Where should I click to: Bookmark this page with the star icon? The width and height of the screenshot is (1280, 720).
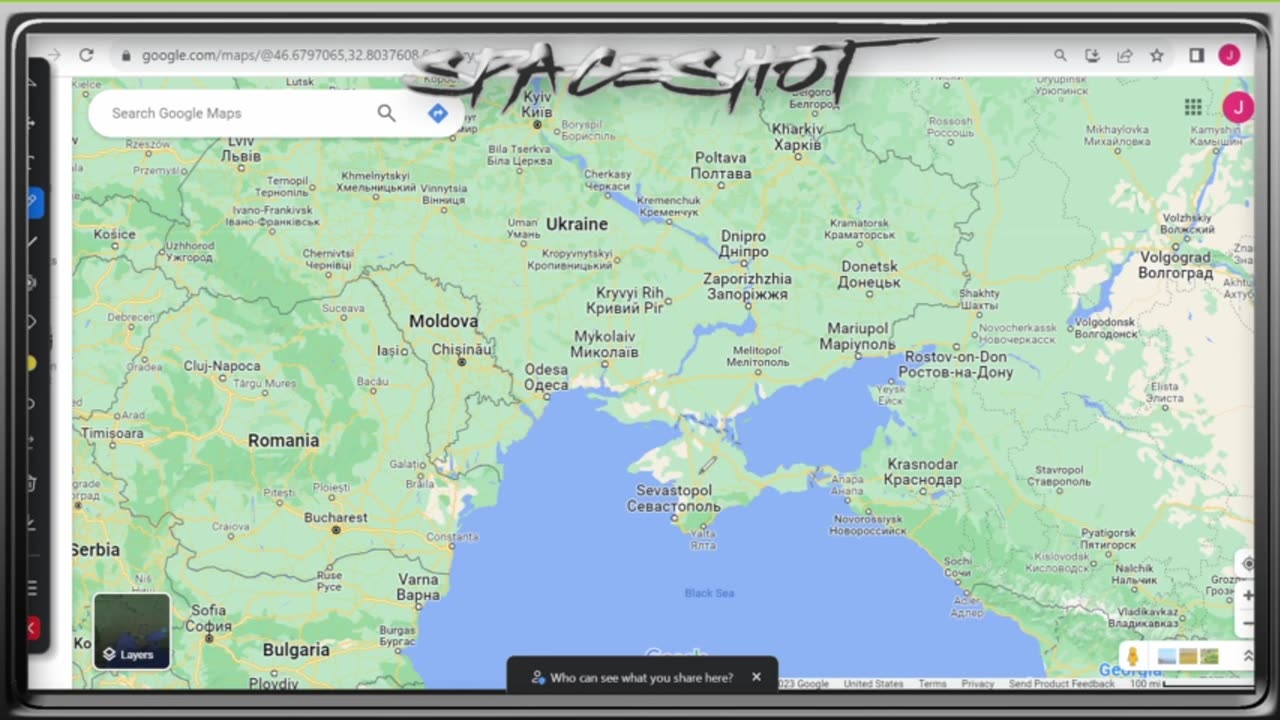1157,56
